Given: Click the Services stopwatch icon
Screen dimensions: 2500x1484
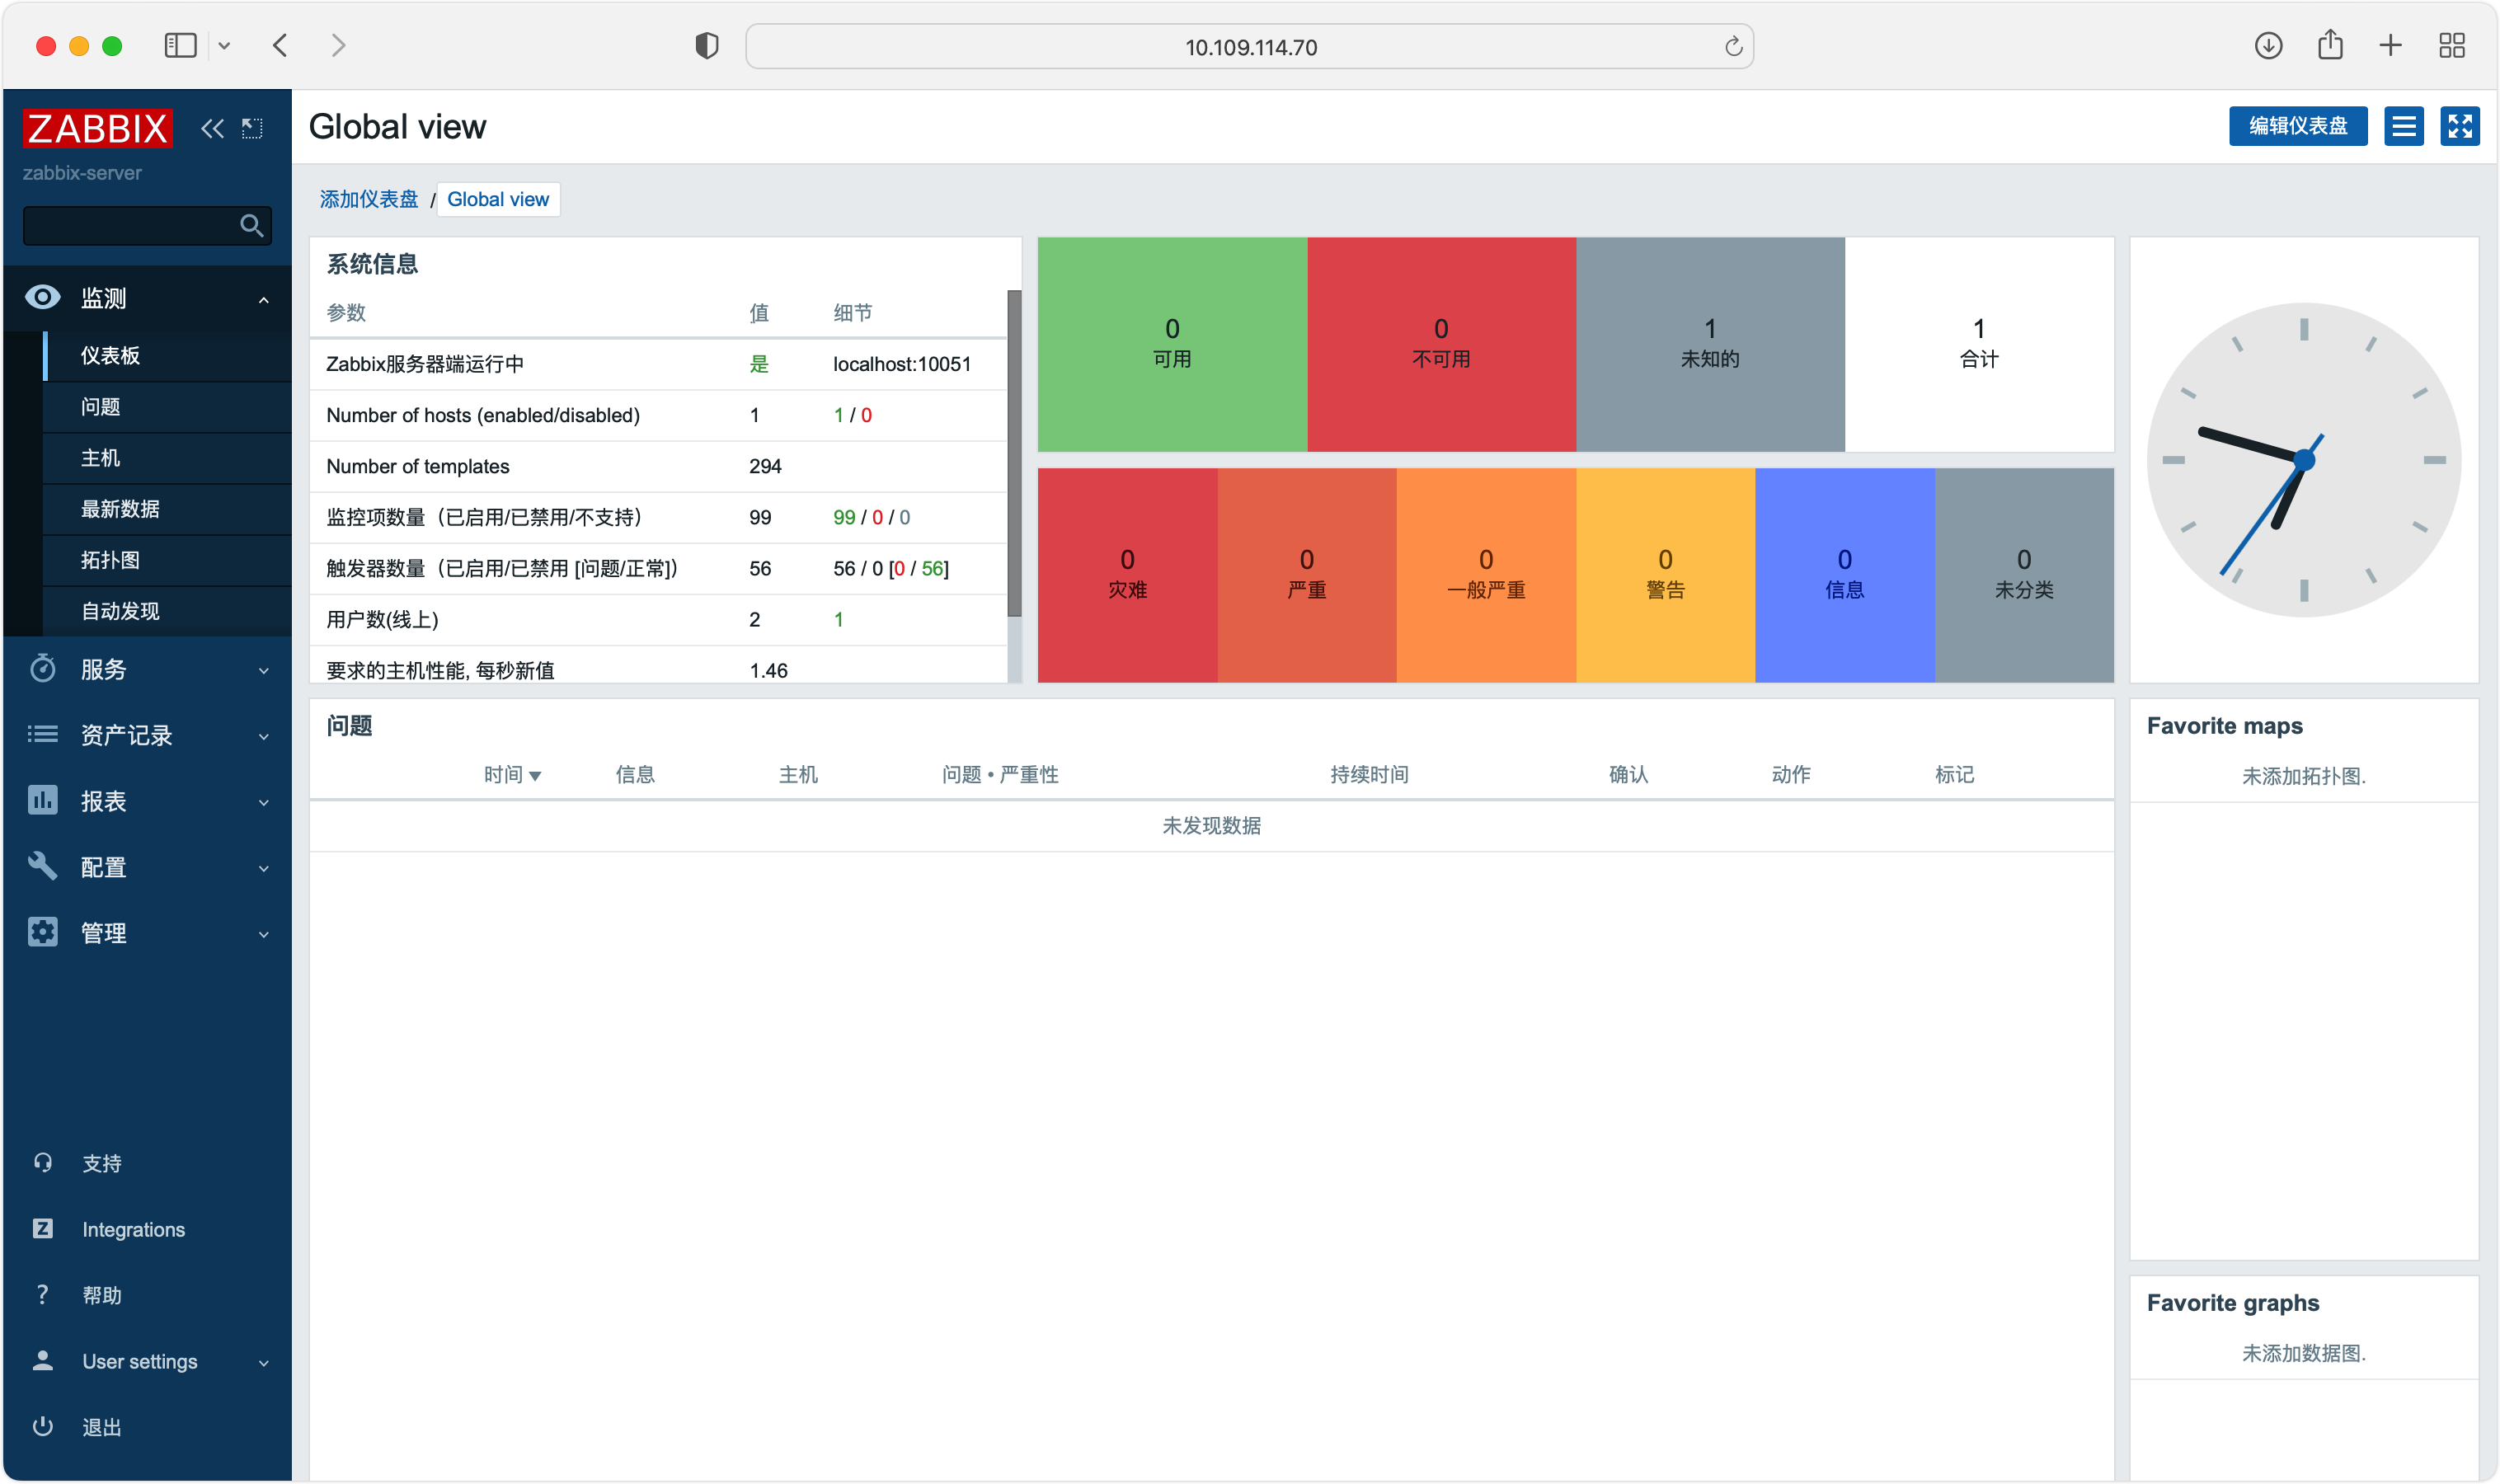Looking at the screenshot, I should coord(42,668).
